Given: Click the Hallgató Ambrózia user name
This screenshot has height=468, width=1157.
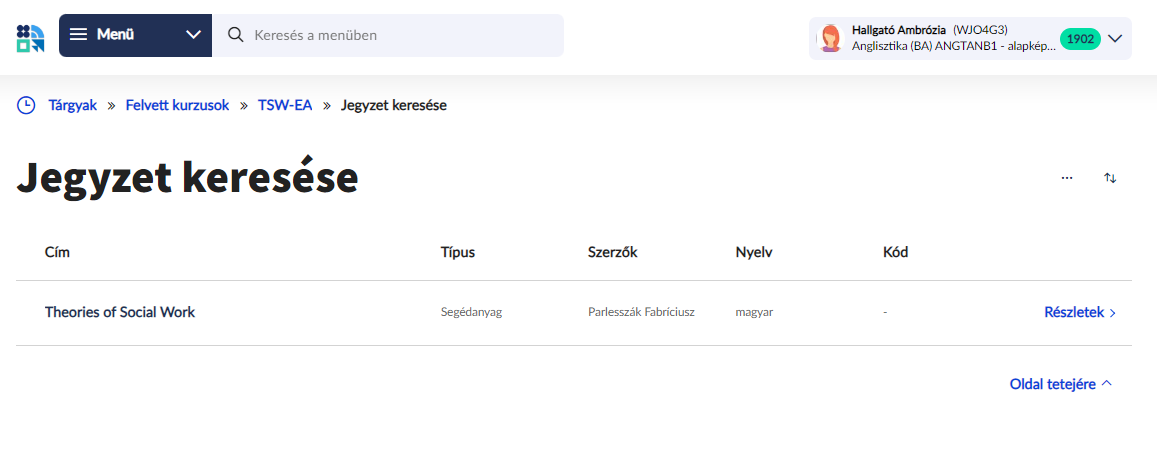Looking at the screenshot, I should 898,29.
